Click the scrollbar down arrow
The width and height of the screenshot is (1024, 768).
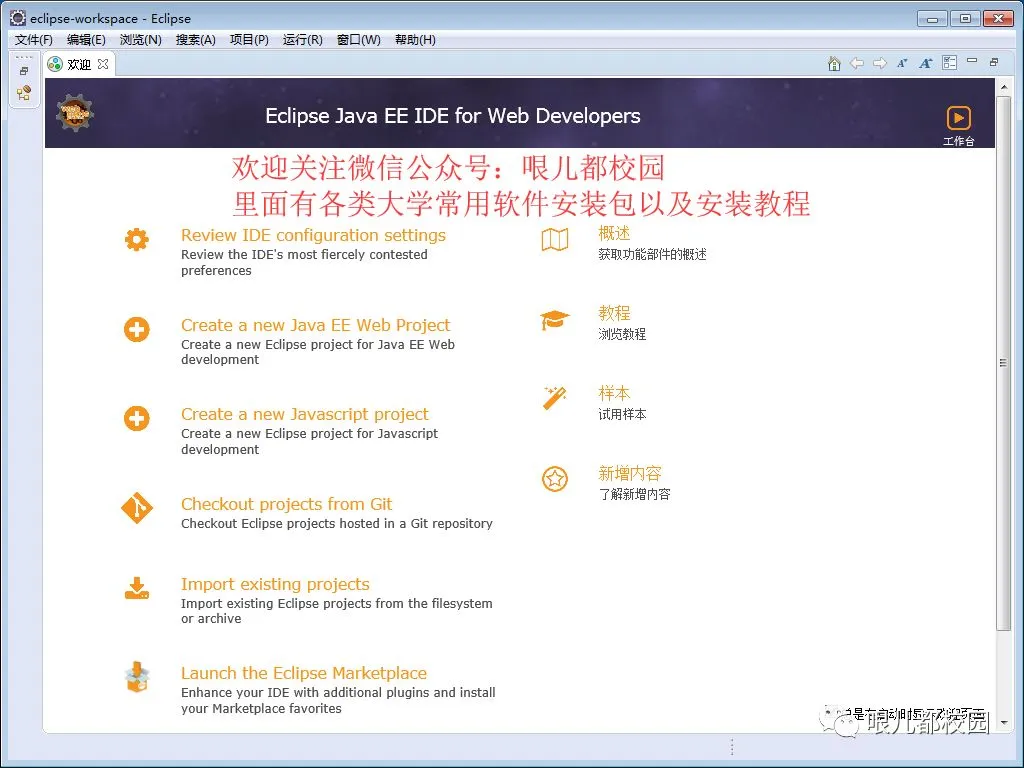tap(1004, 722)
